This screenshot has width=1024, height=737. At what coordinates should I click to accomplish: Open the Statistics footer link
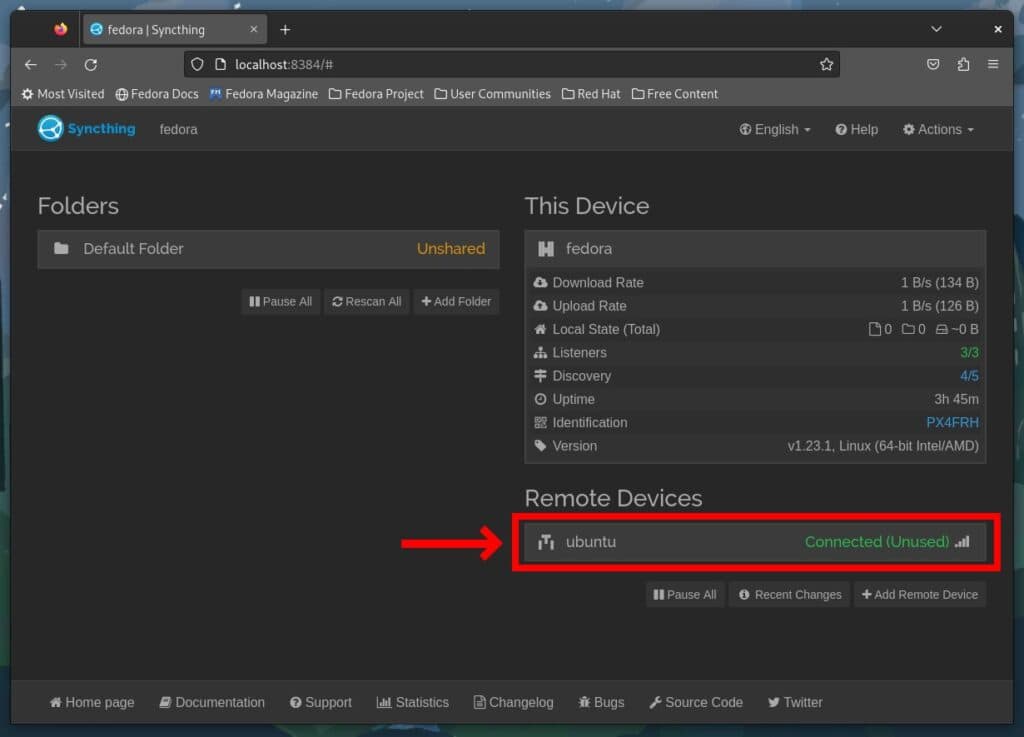(x=413, y=702)
